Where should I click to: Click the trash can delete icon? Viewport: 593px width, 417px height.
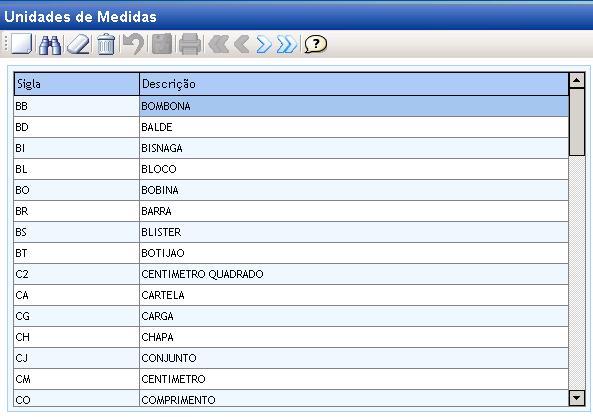tap(106, 44)
